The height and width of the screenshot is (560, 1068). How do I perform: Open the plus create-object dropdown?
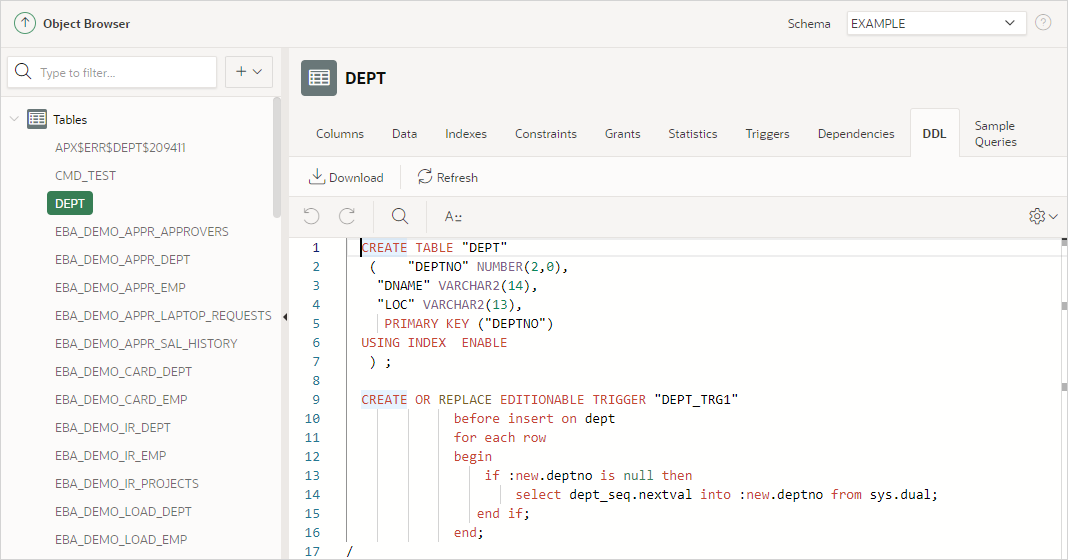pos(249,72)
